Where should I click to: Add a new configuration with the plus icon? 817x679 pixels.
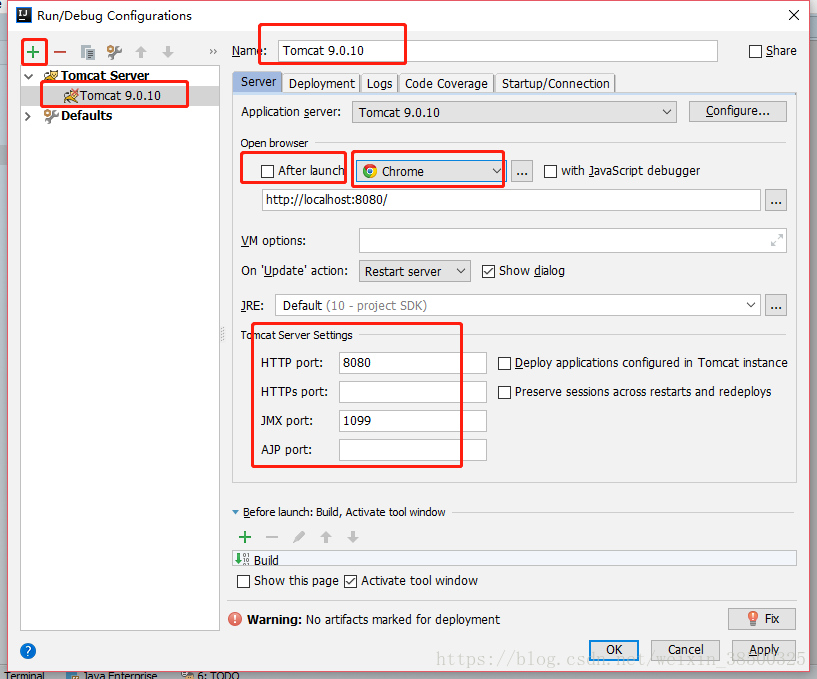pos(33,52)
